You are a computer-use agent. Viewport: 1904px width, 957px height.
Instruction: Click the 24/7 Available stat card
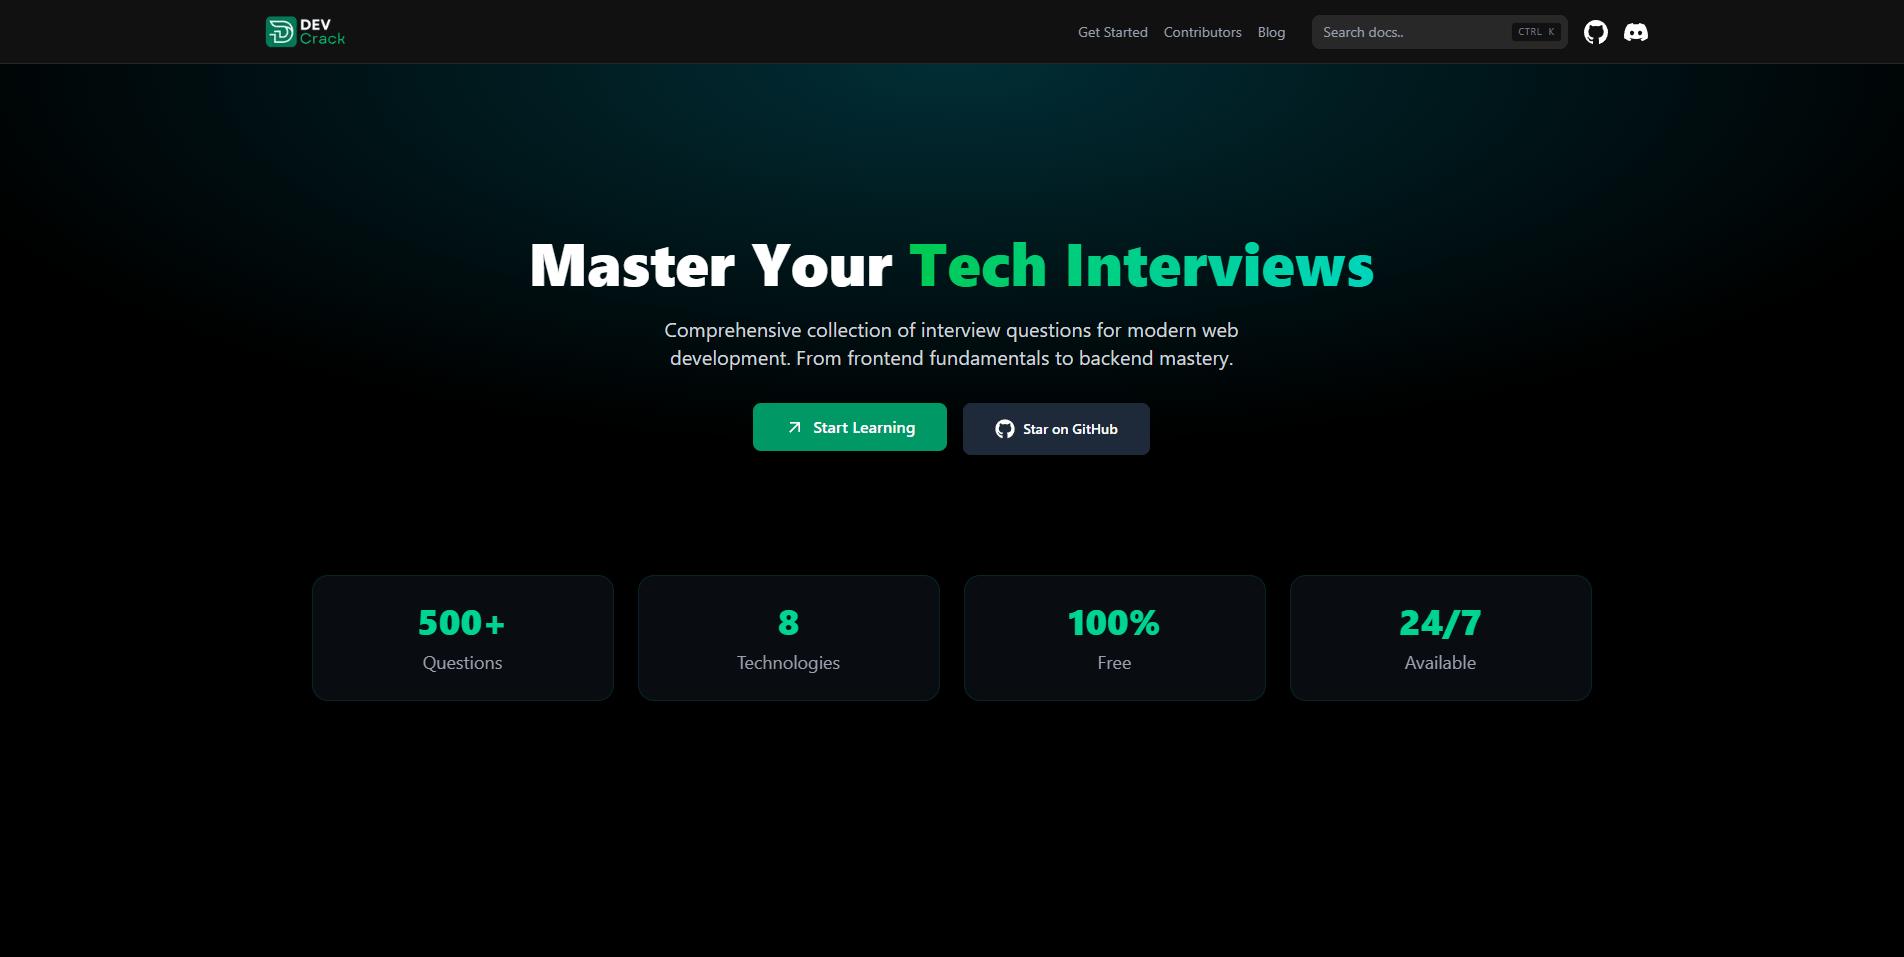point(1440,638)
